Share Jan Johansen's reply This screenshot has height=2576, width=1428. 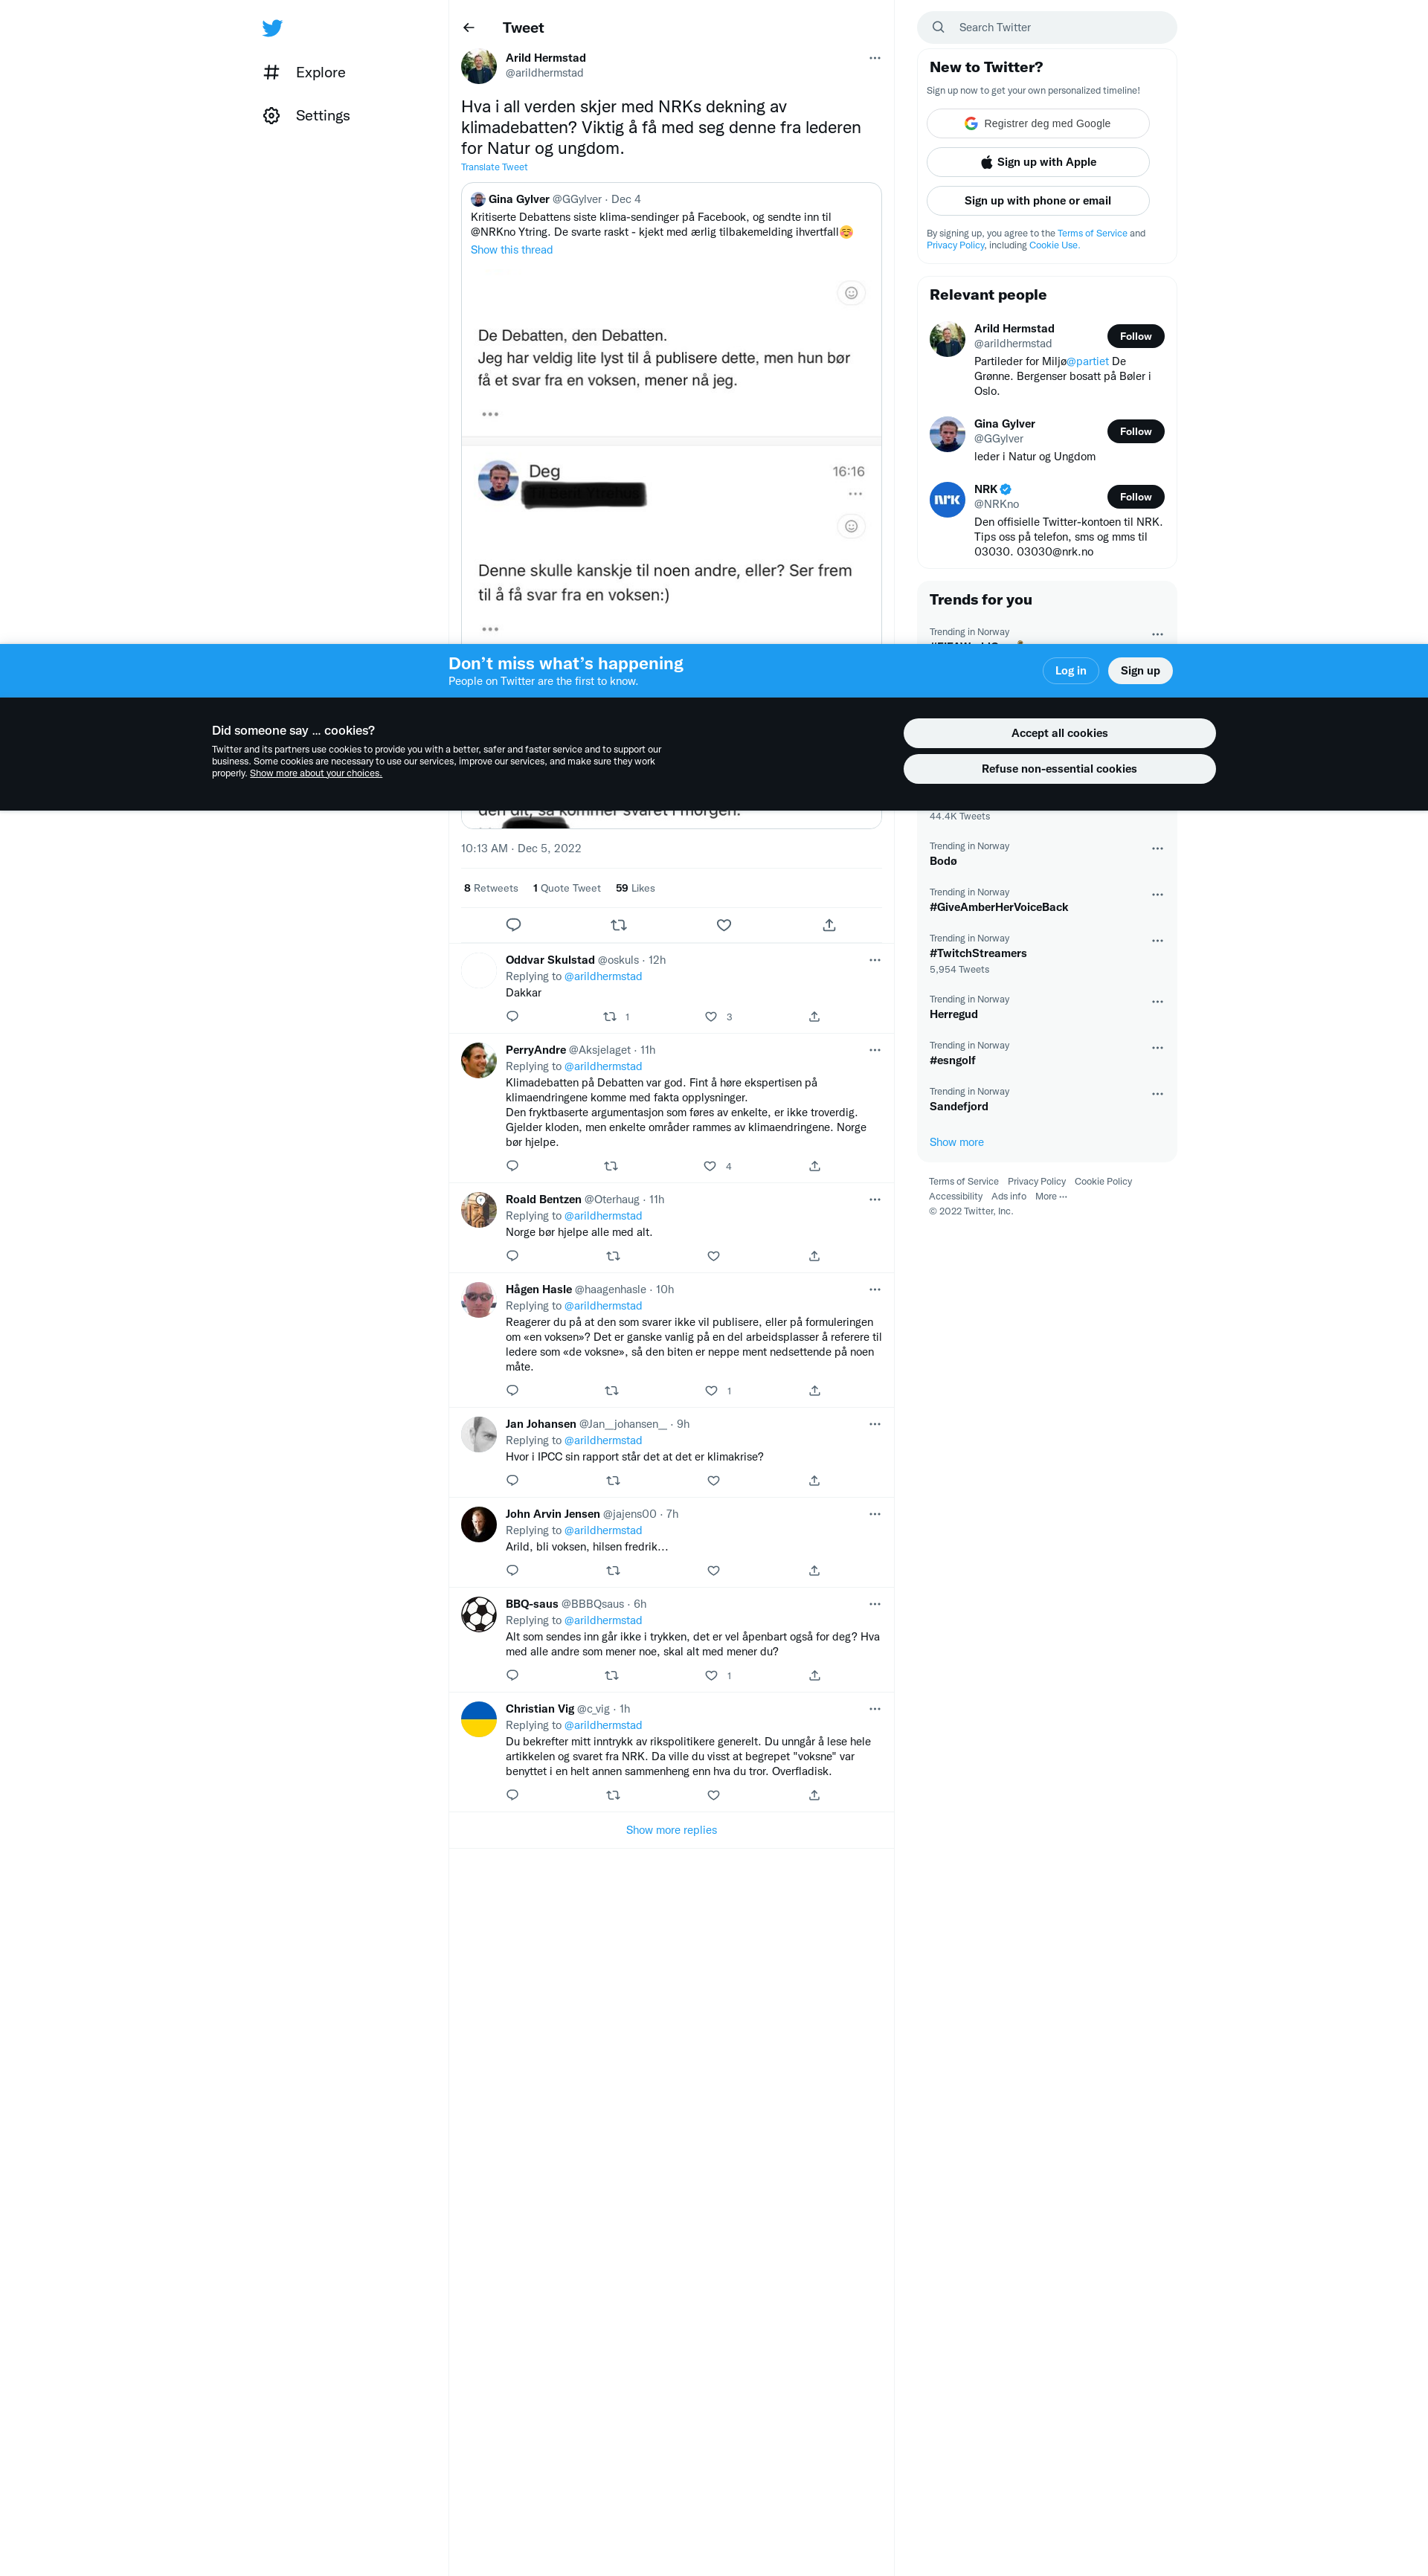click(x=814, y=1481)
